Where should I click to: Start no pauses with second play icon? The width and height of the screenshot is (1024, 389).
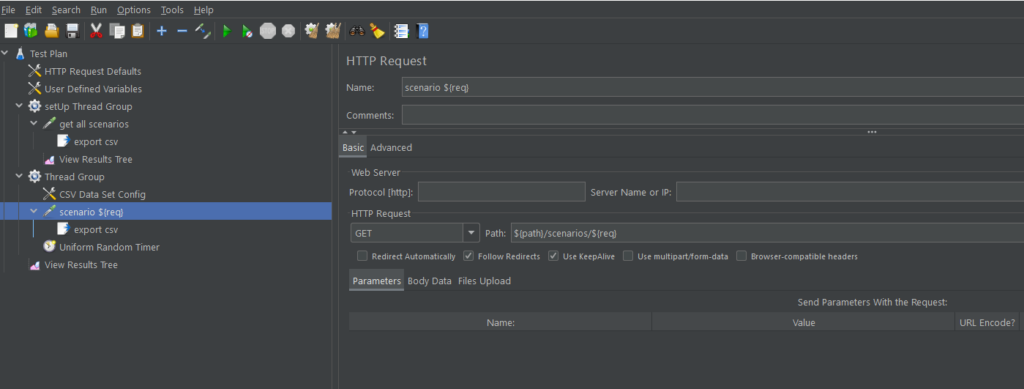[247, 31]
